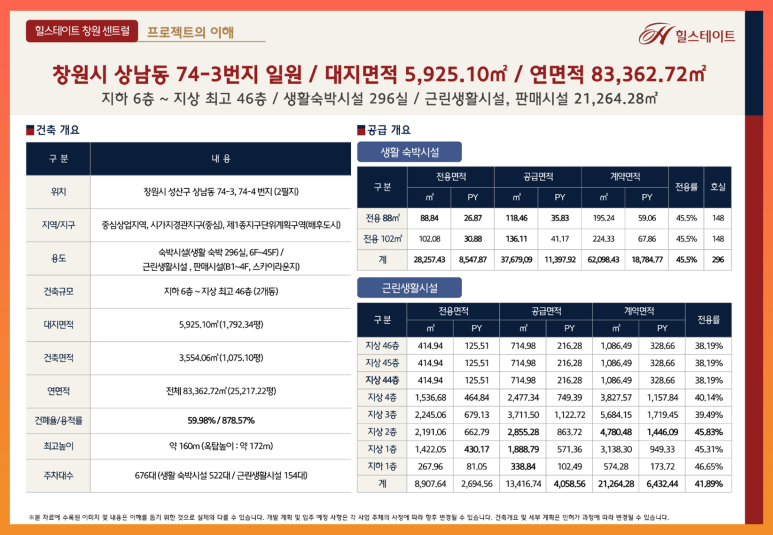Select the blue '근린생활시설' label pill

tap(409, 288)
